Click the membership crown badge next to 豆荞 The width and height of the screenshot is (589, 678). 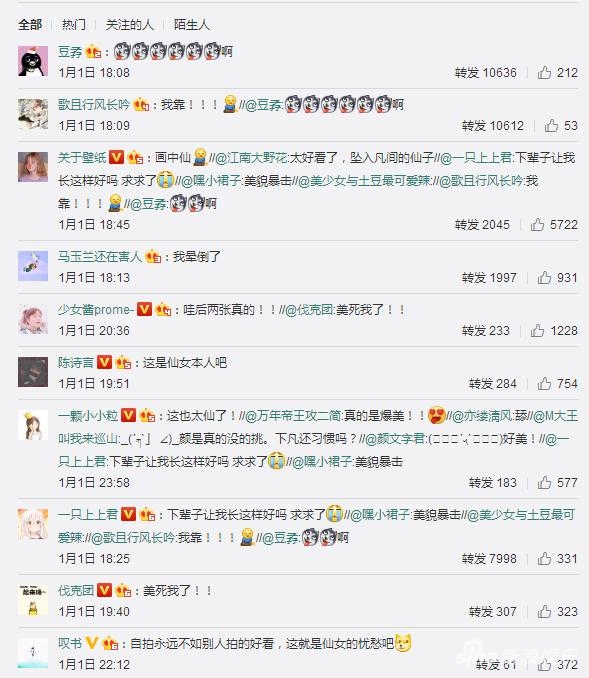point(93,52)
